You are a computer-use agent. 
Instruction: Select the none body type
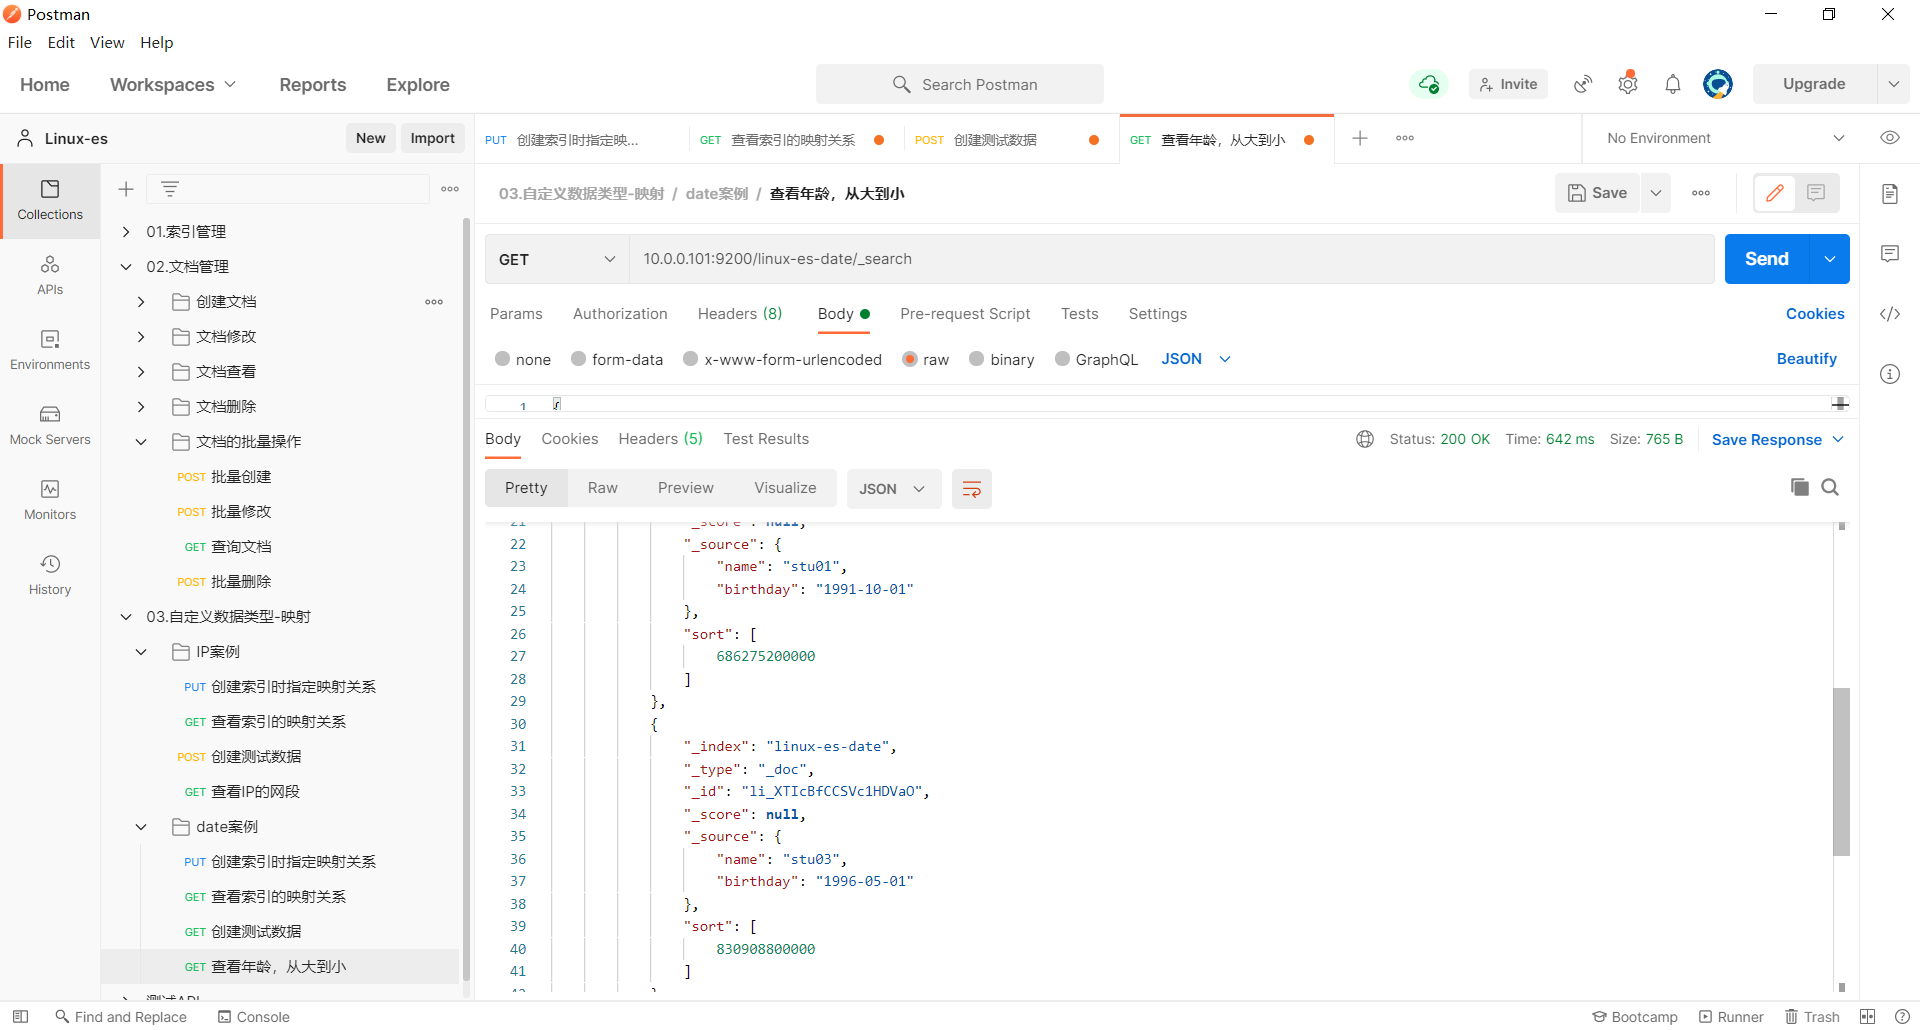click(x=503, y=359)
